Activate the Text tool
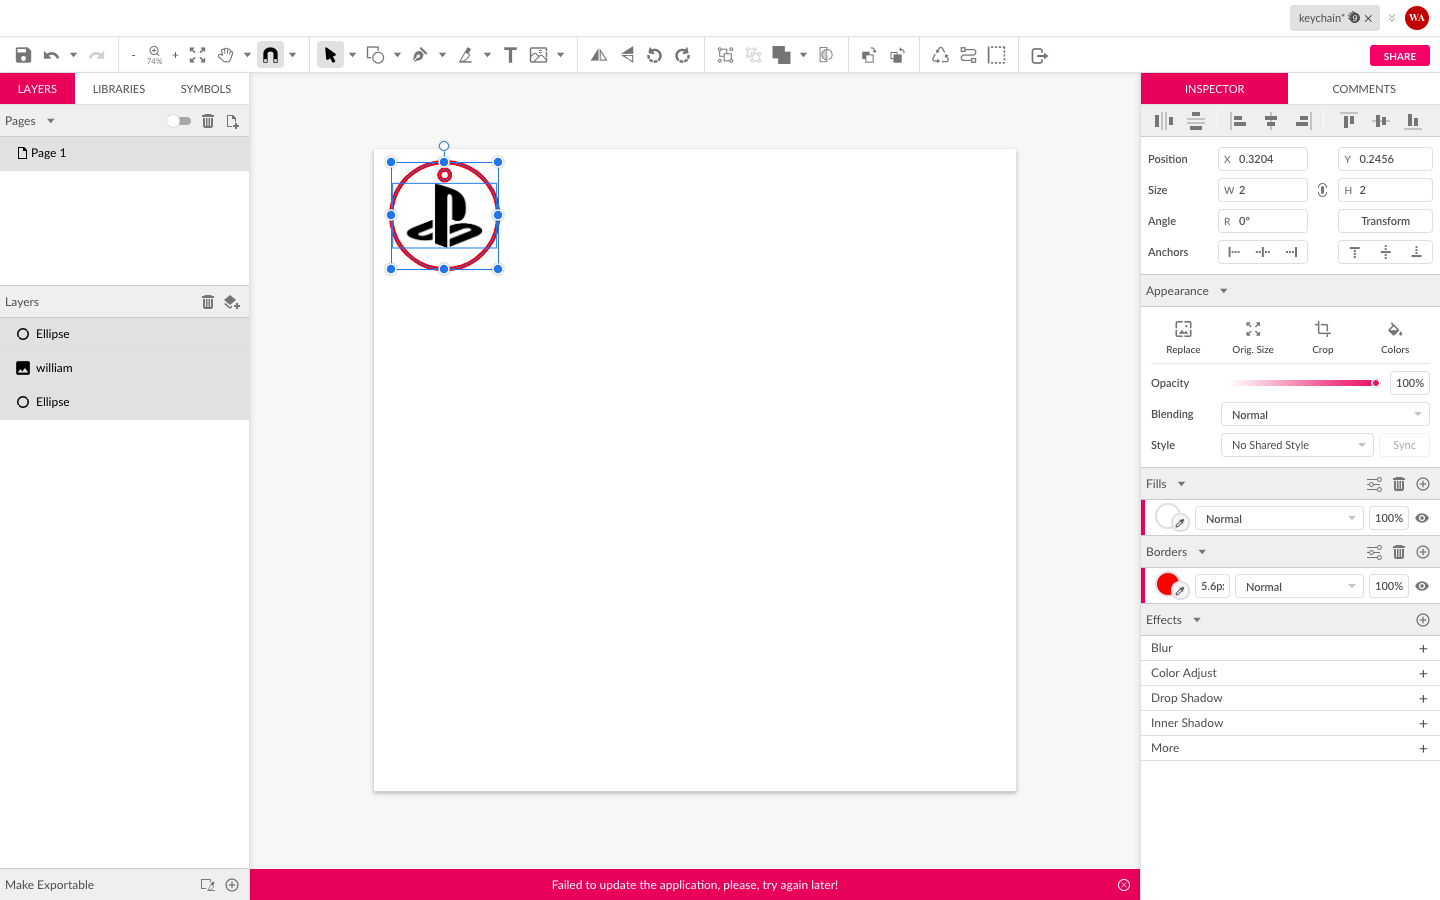Screen dimensions: 1440x900 pos(510,55)
